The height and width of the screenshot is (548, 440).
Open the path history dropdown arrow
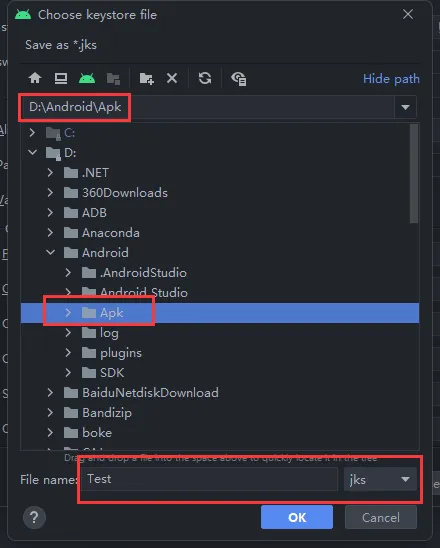point(405,107)
